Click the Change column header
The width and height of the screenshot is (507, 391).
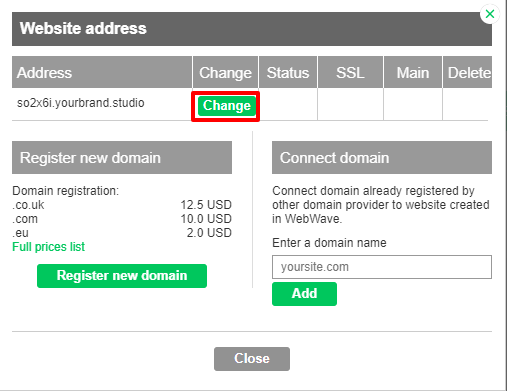click(x=225, y=72)
